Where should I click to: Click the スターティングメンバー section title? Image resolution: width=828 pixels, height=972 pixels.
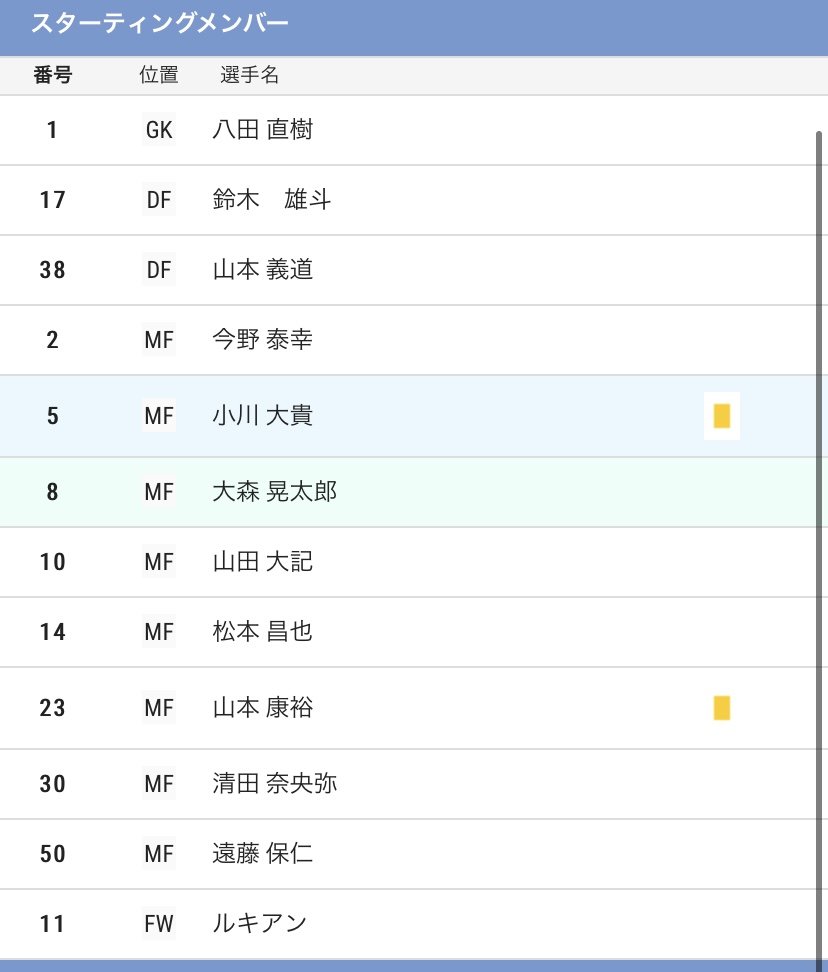point(160,24)
